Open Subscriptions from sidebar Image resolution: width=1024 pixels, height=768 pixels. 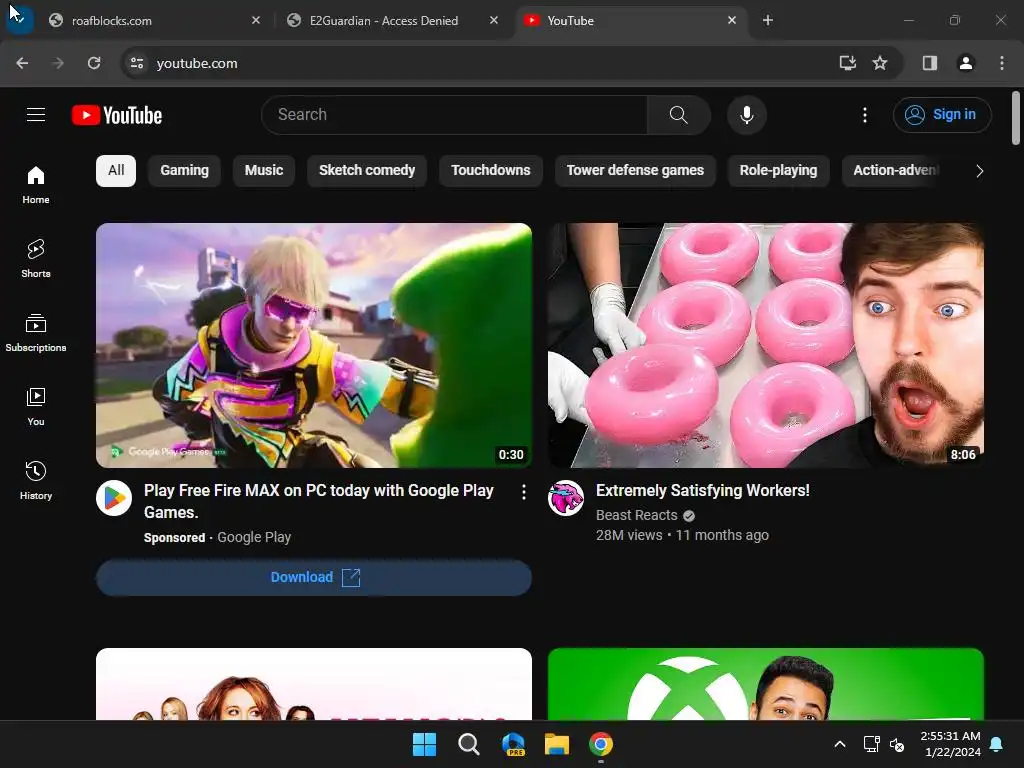(x=36, y=332)
